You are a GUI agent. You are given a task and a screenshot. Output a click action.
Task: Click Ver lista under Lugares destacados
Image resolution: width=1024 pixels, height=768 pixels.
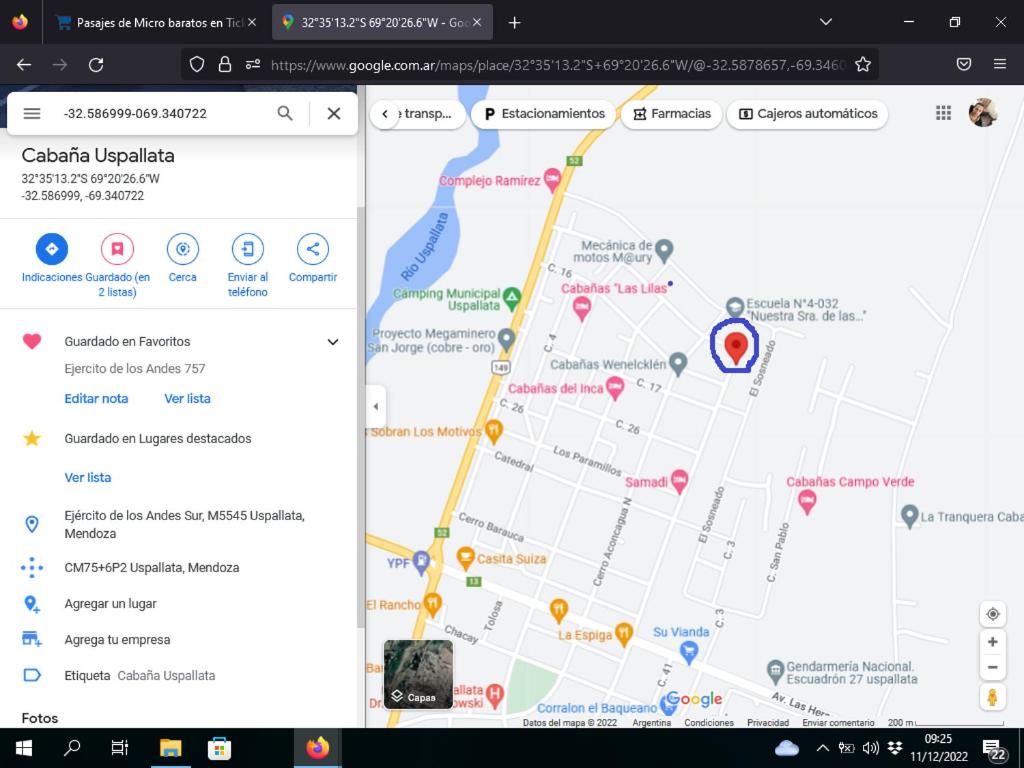88,477
